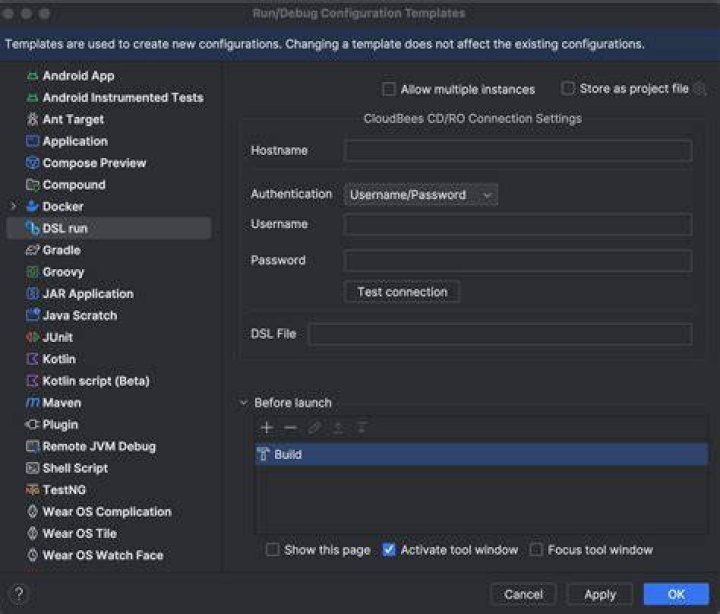This screenshot has width=720, height=614.
Task: Edit the before launch task pencil icon
Action: (314, 428)
